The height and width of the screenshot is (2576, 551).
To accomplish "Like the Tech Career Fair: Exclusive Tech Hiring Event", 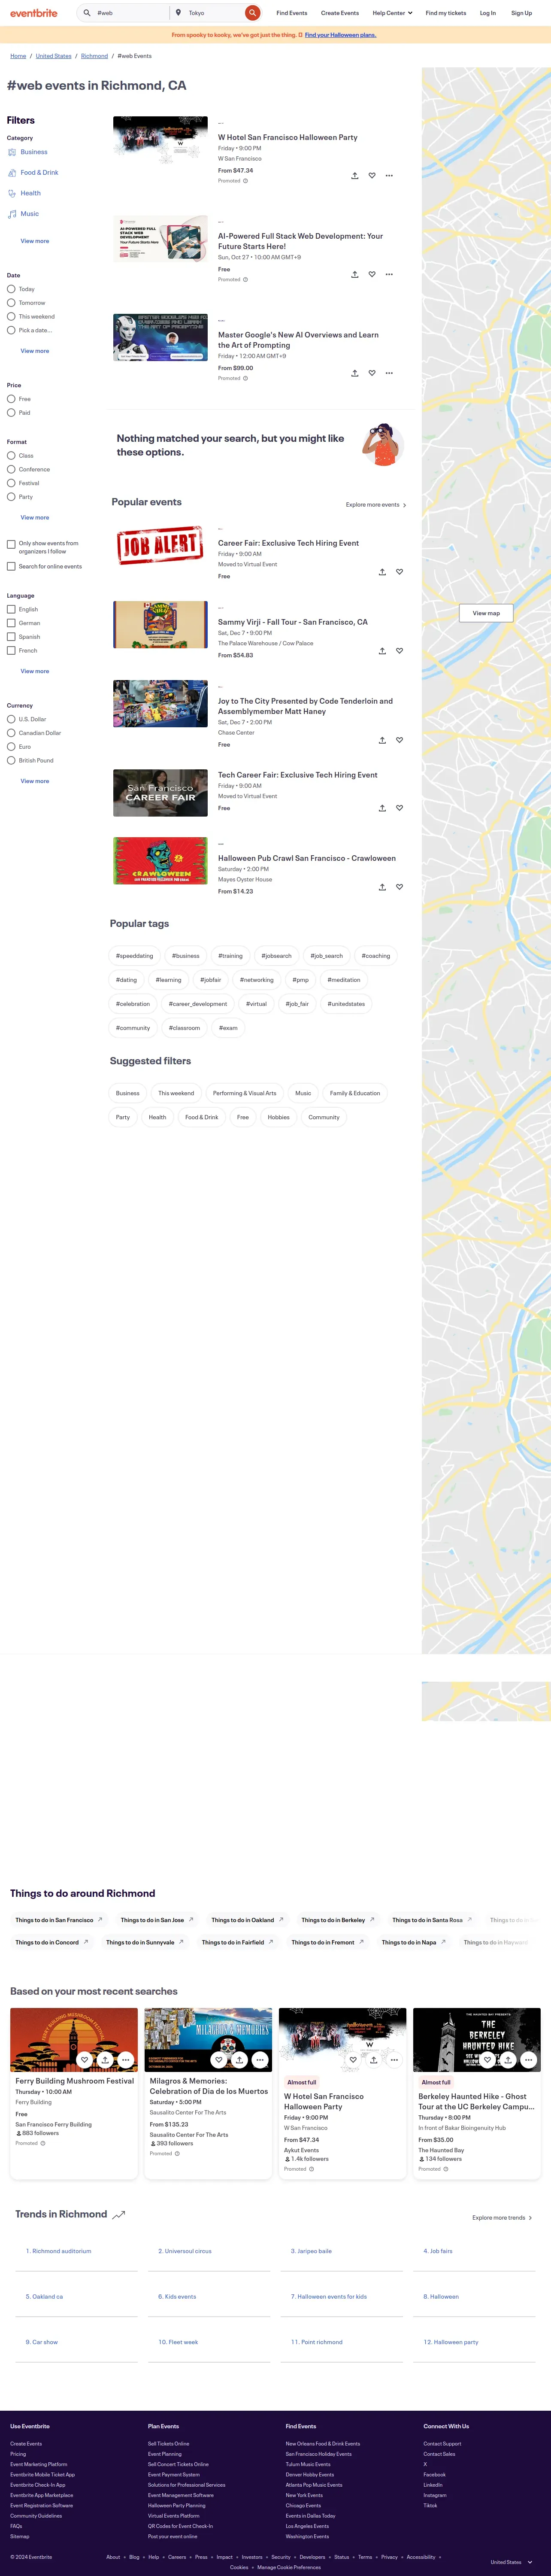I will (399, 808).
